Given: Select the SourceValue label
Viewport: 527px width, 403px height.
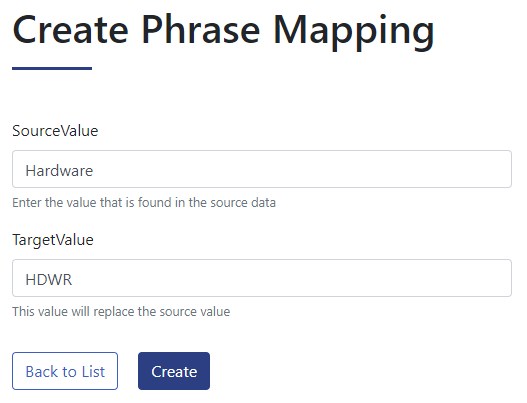Looking at the screenshot, I should click(55, 130).
